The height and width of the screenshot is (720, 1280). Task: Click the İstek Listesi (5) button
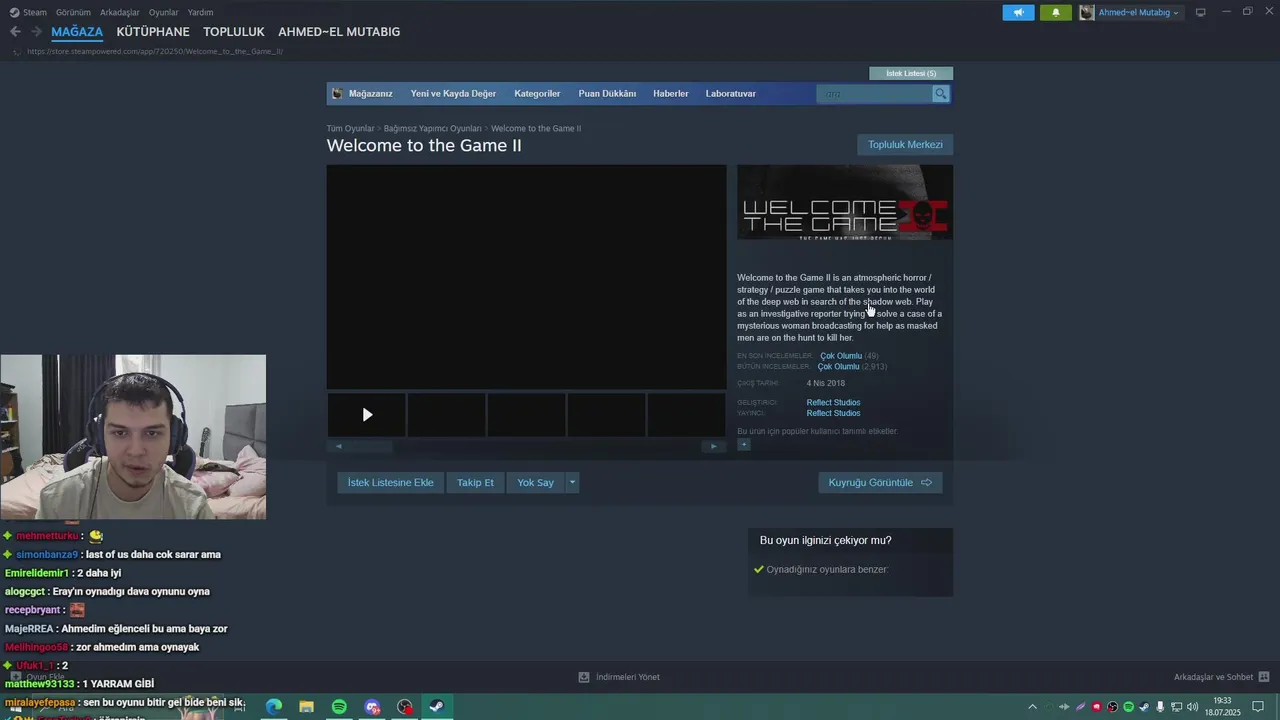coord(911,73)
